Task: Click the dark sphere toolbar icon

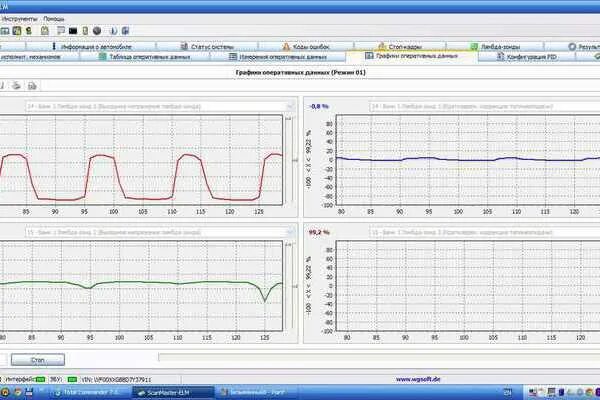Action: point(97,31)
